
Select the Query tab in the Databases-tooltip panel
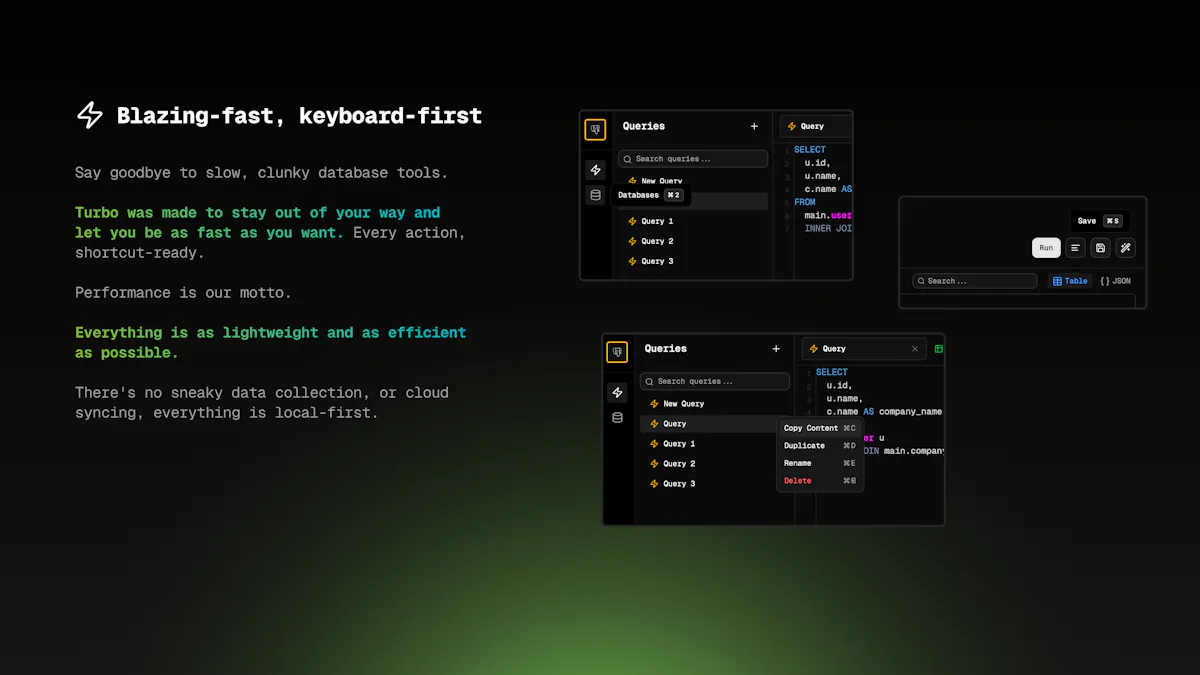pyautogui.click(x=815, y=126)
